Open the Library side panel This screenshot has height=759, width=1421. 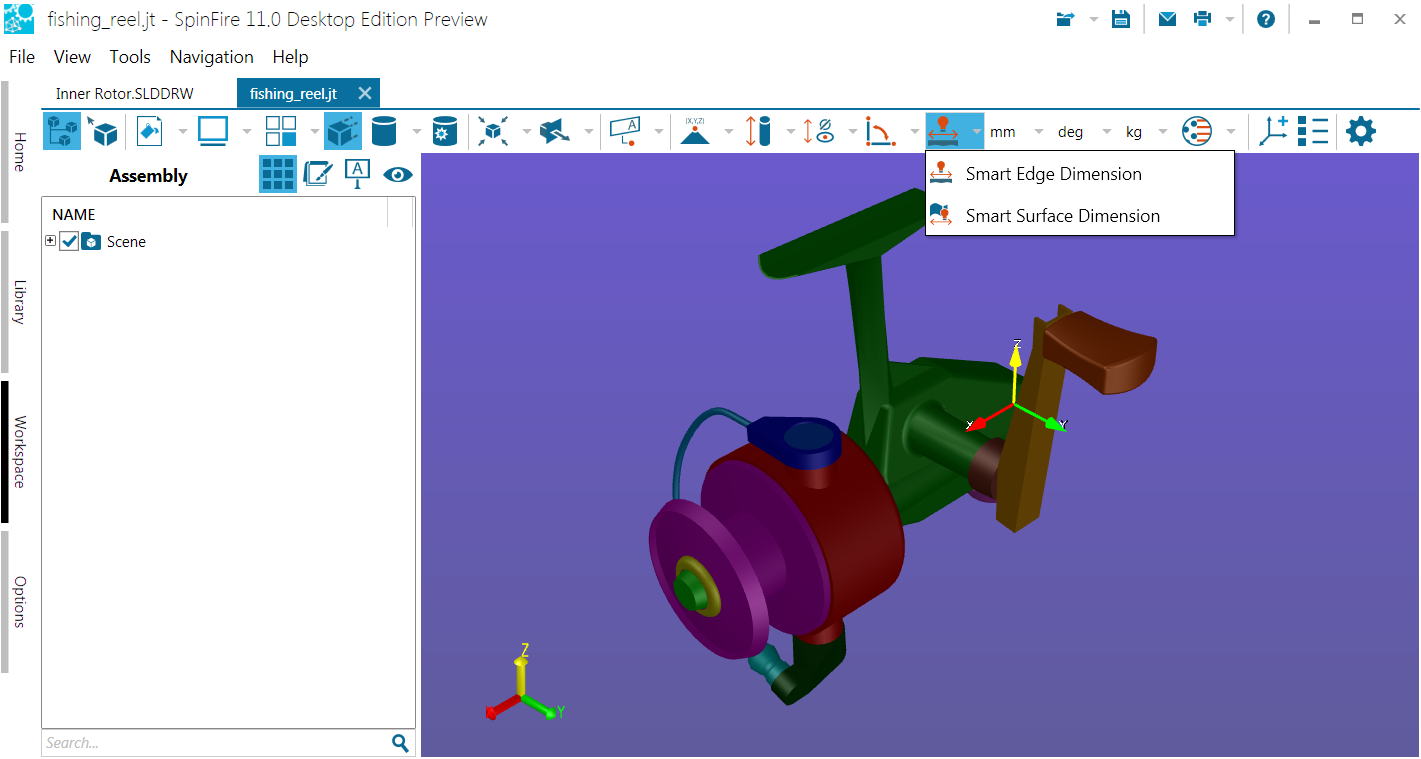point(18,302)
